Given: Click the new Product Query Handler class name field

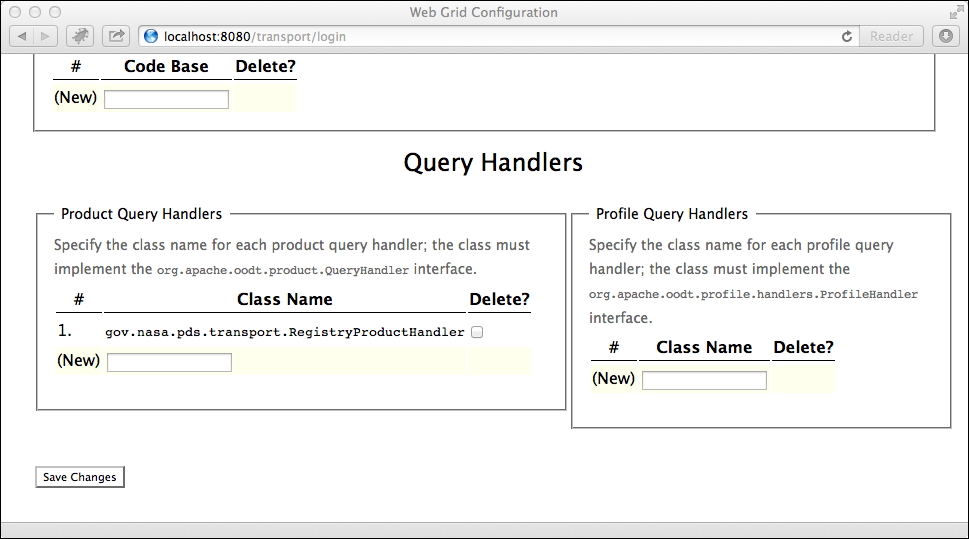Looking at the screenshot, I should 169,362.
